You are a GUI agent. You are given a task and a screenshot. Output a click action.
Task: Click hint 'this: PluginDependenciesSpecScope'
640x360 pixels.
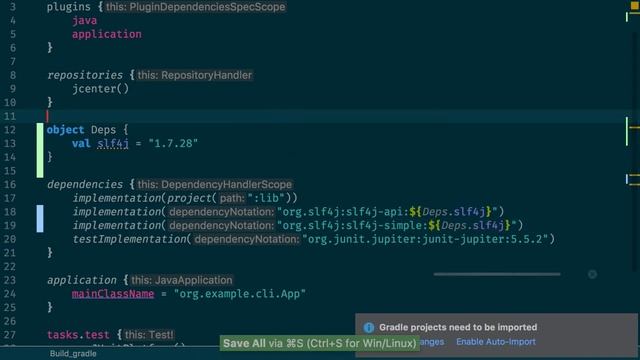[196, 7]
